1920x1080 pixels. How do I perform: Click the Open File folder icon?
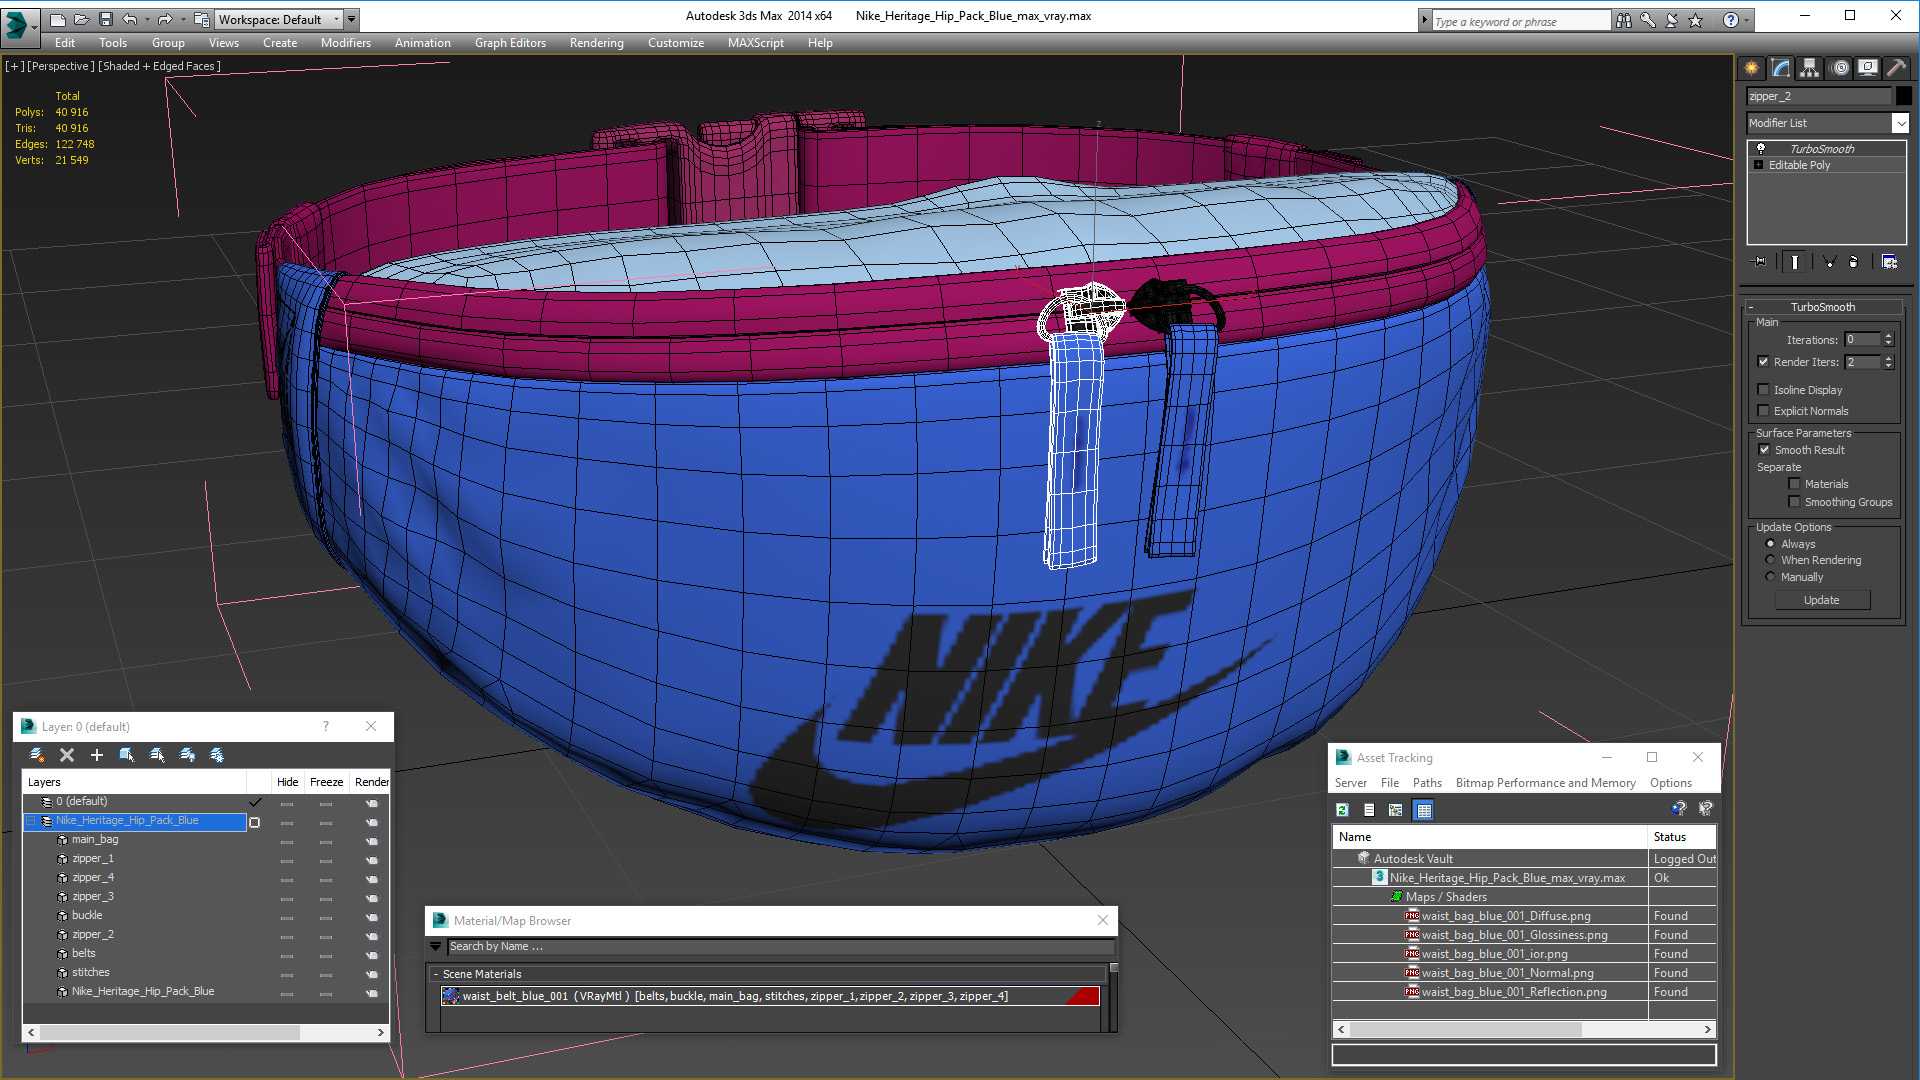tap(81, 19)
